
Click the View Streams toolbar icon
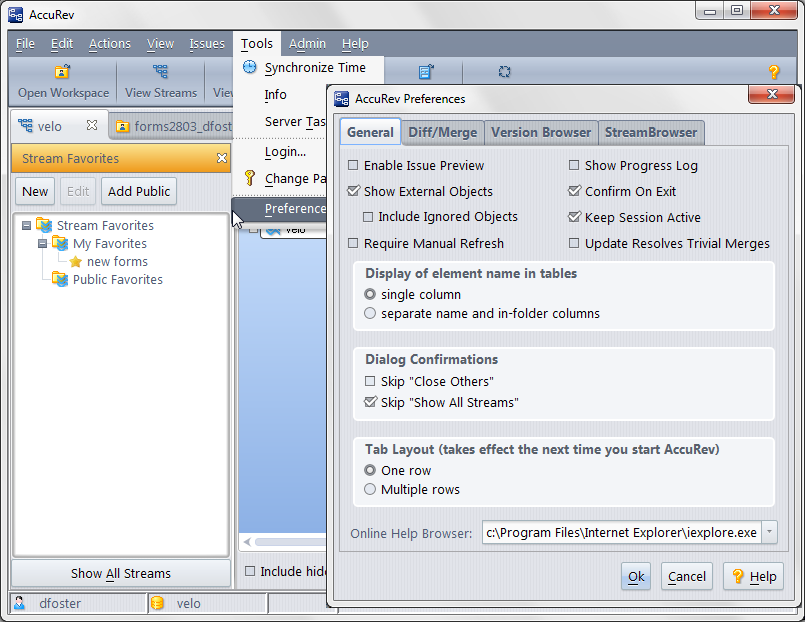click(x=160, y=72)
